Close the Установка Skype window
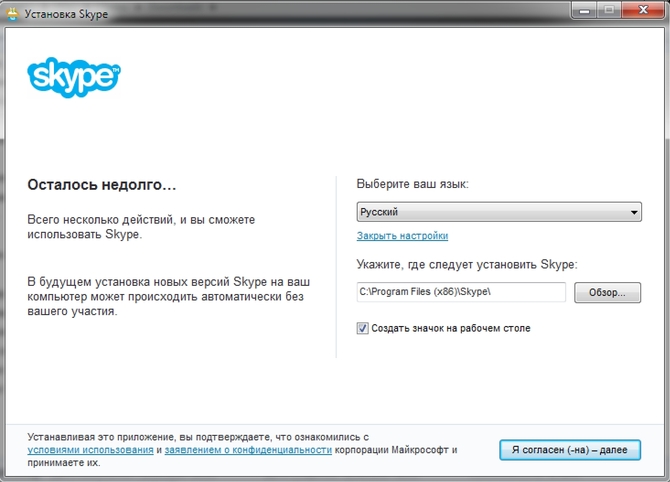 (x=643, y=10)
